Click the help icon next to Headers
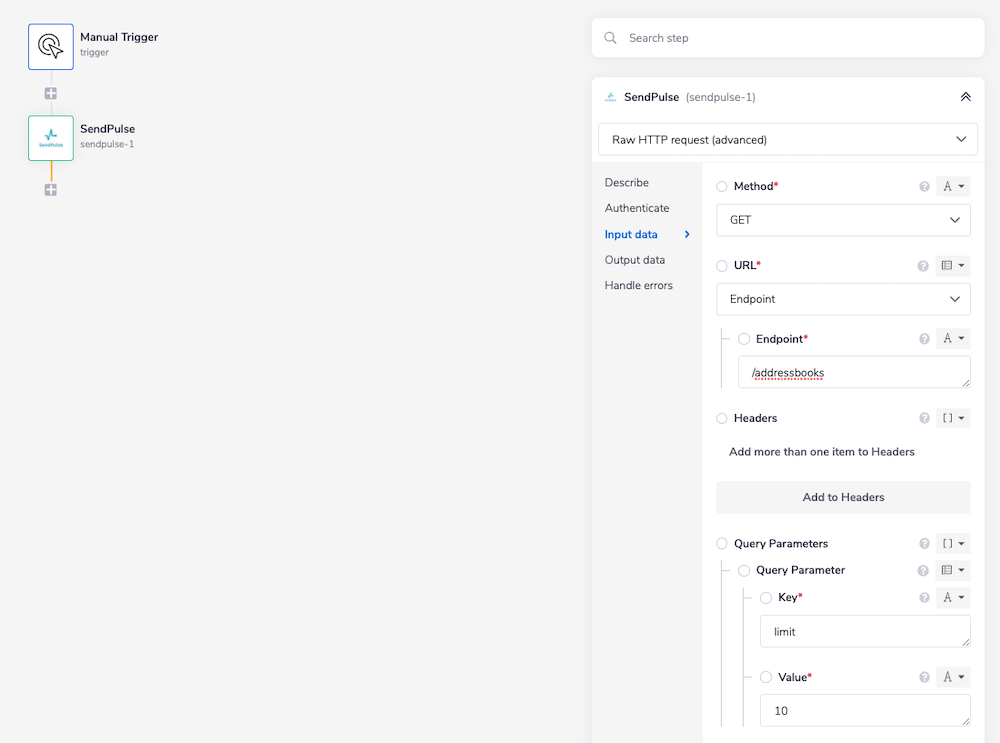The height and width of the screenshot is (743, 1000). (x=924, y=418)
